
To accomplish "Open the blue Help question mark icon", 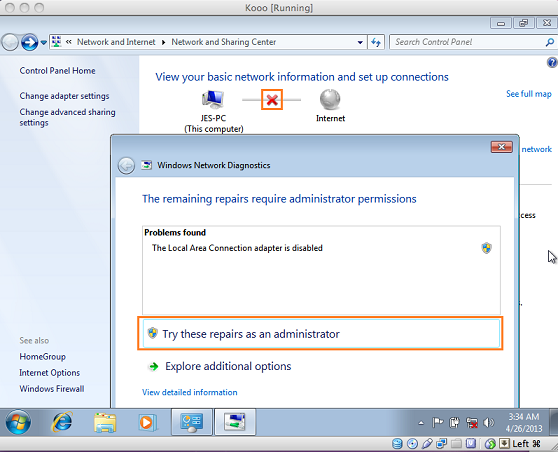I will 552,63.
